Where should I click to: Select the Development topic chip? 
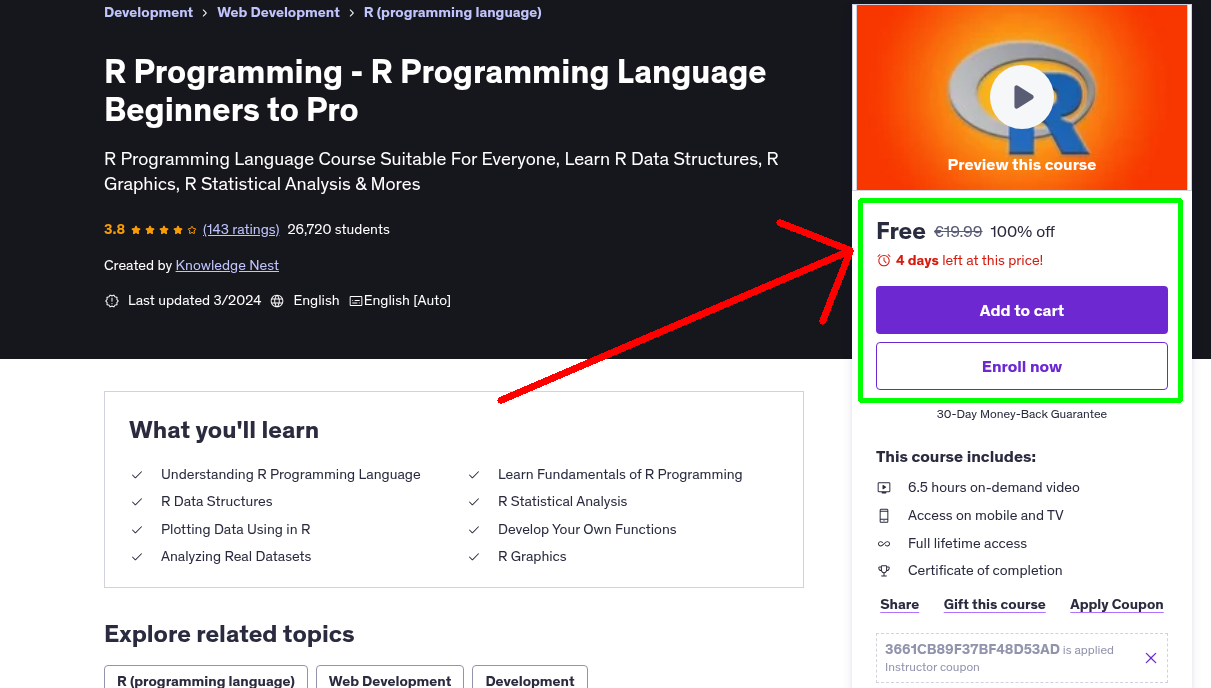point(530,681)
